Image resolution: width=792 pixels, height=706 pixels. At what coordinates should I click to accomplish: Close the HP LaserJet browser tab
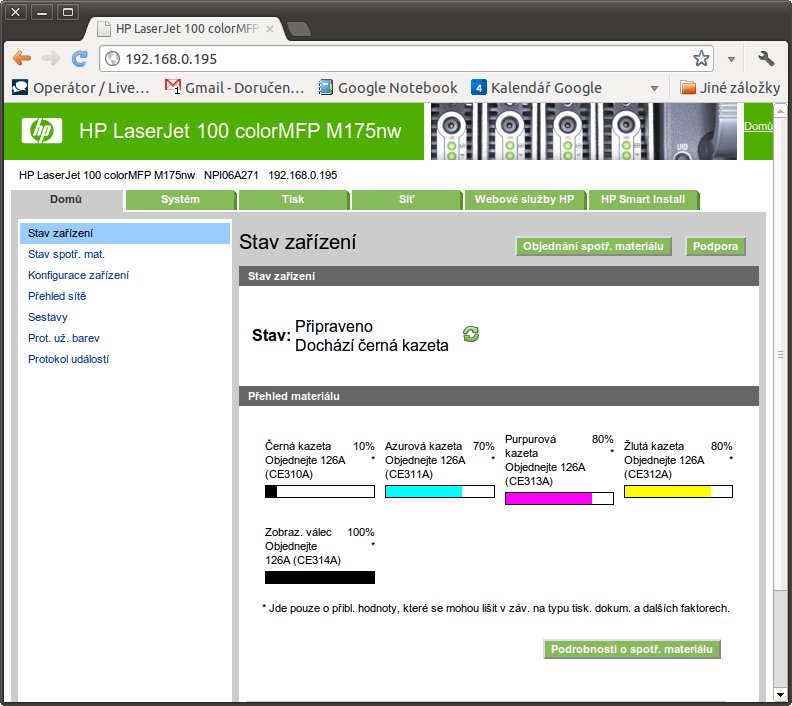pyautogui.click(x=270, y=29)
